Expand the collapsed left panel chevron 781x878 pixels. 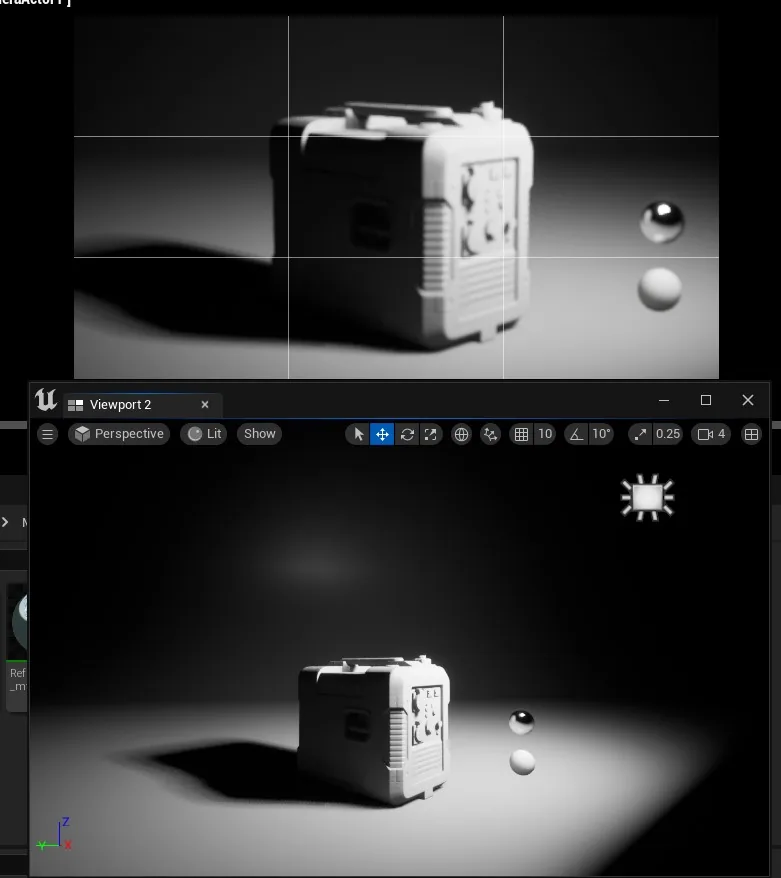[5, 522]
